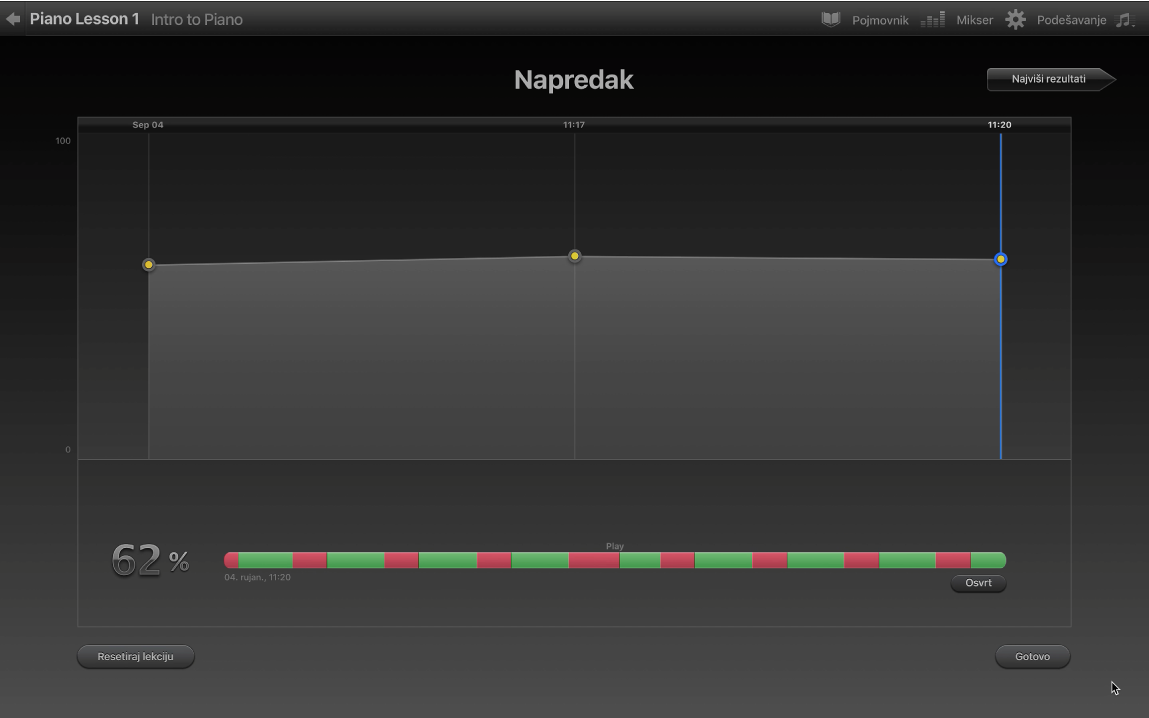Show Najviši rezultati high scores
Viewport: 1149px width, 718px height.
[1051, 79]
